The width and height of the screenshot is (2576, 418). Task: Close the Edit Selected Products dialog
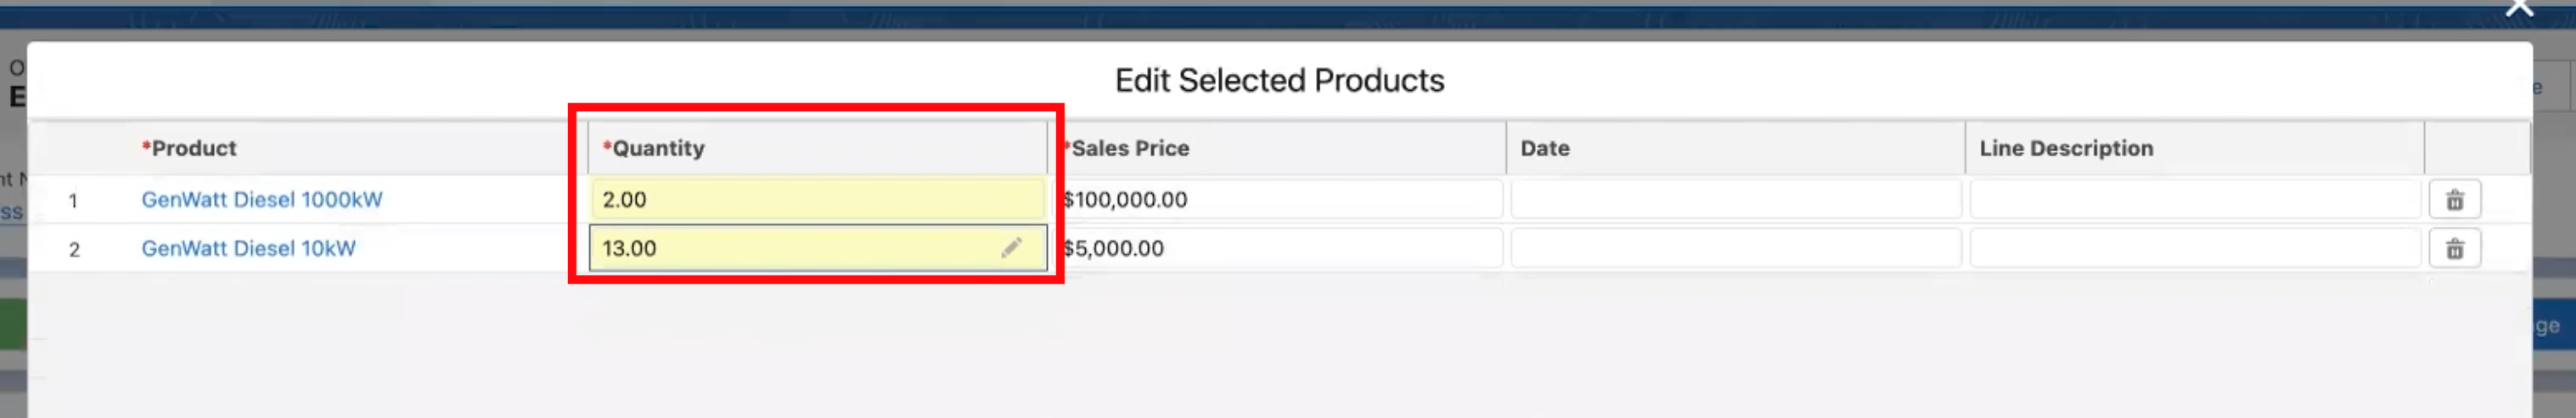coord(2520,8)
